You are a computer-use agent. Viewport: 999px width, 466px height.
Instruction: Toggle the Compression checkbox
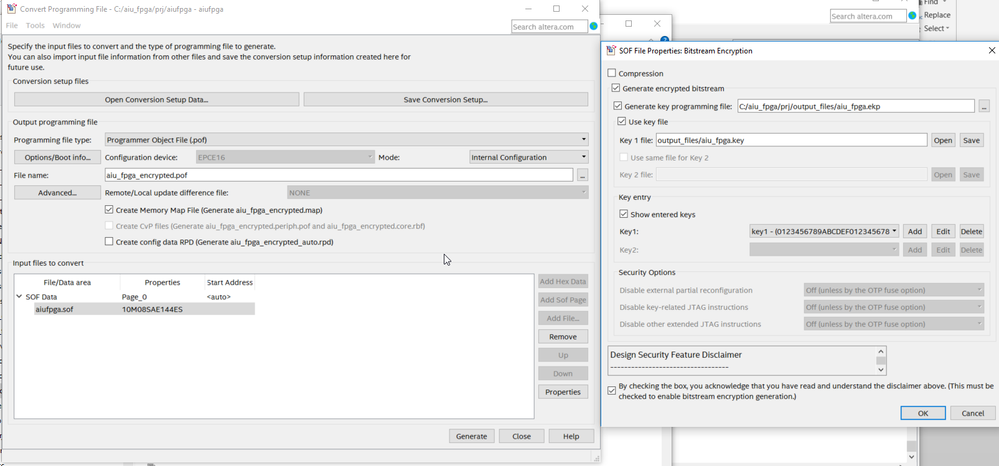612,73
